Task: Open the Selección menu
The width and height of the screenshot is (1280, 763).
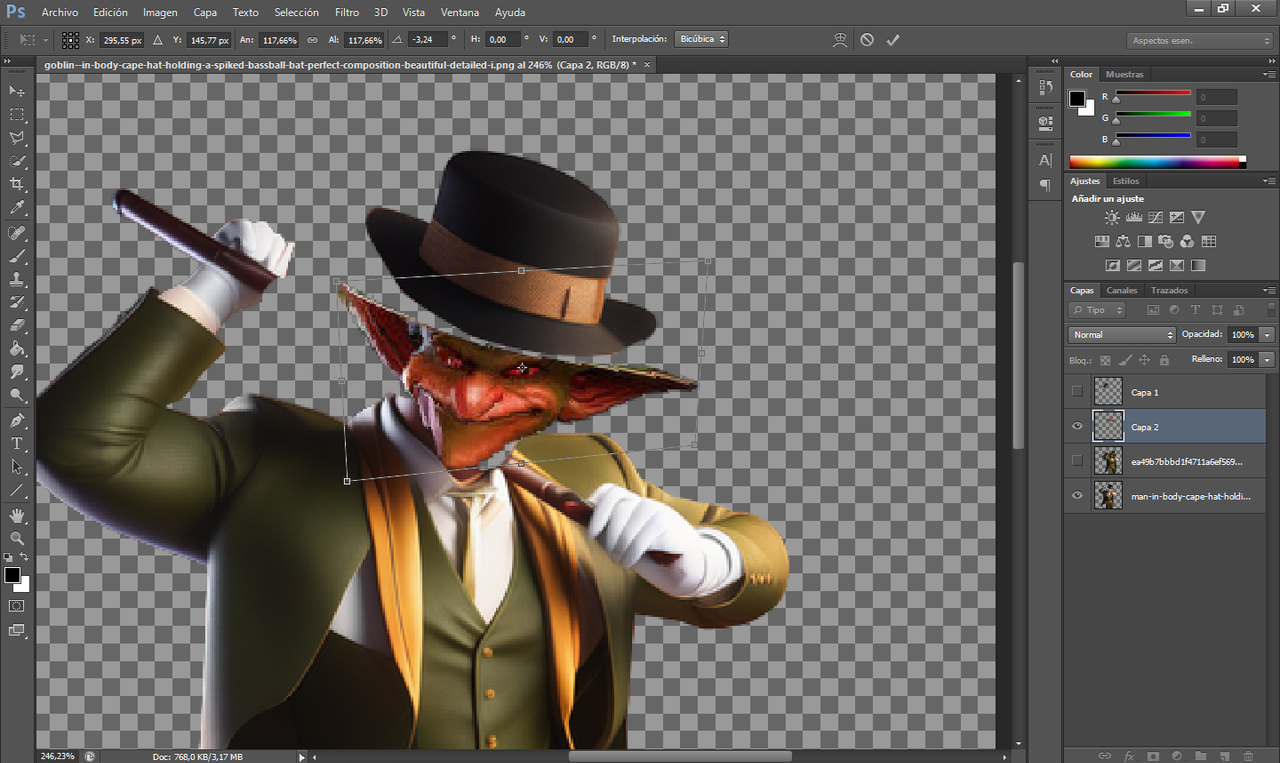Action: click(x=296, y=13)
